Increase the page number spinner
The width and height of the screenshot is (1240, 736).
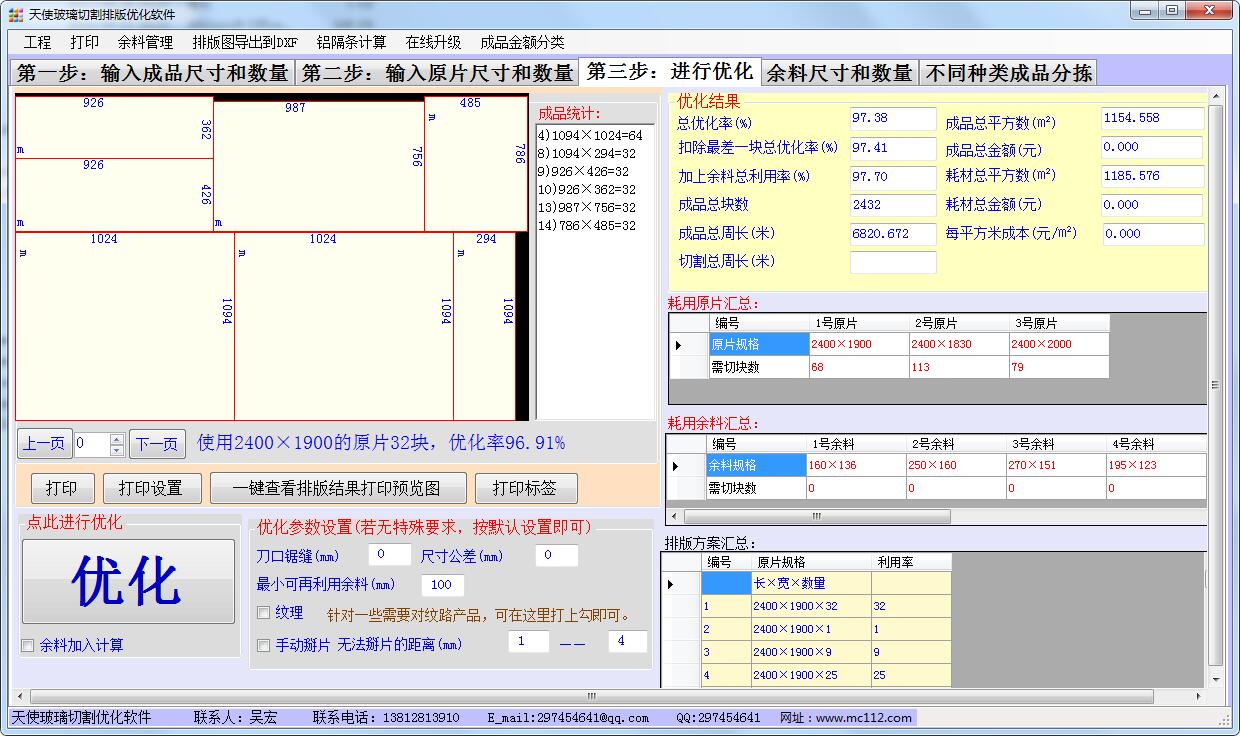coord(117,438)
